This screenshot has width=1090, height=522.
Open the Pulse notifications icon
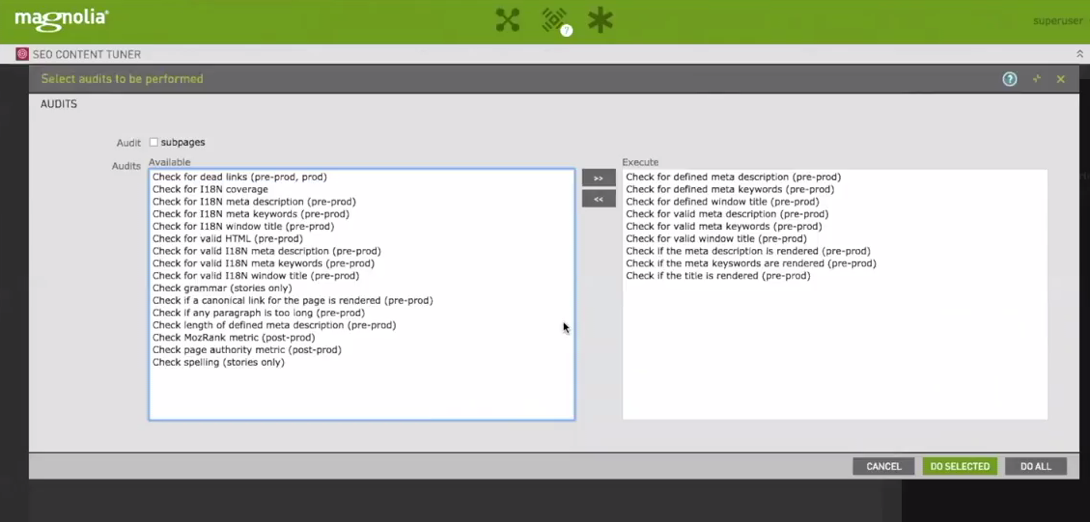555,20
